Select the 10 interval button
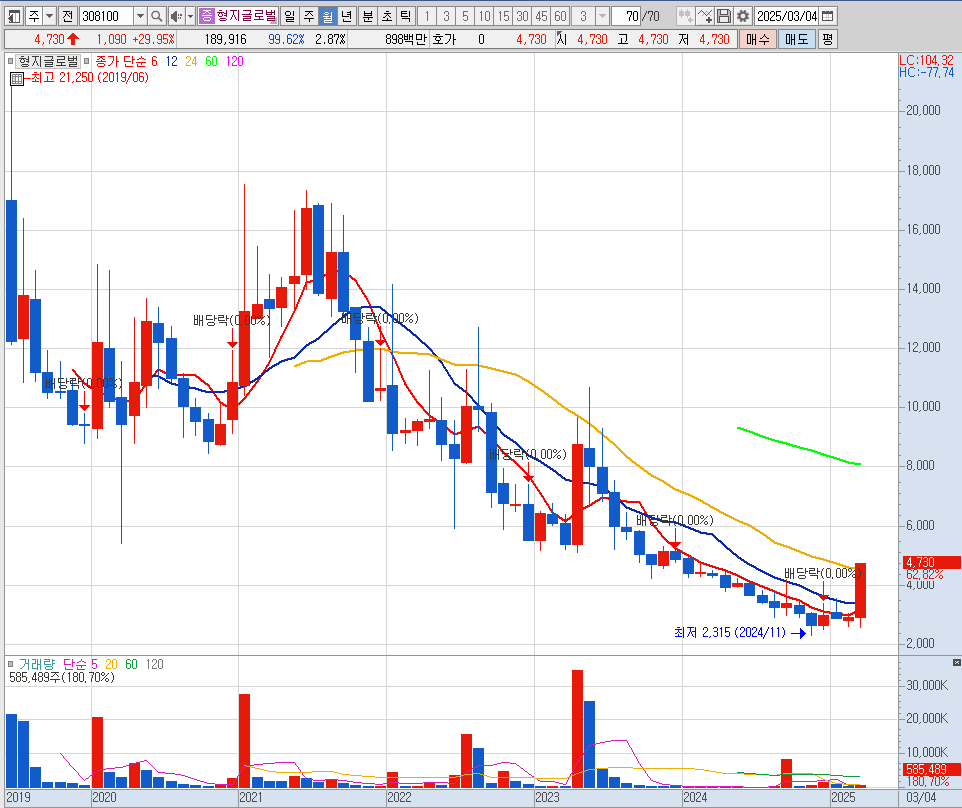Image resolution: width=962 pixels, height=808 pixels. coord(484,16)
